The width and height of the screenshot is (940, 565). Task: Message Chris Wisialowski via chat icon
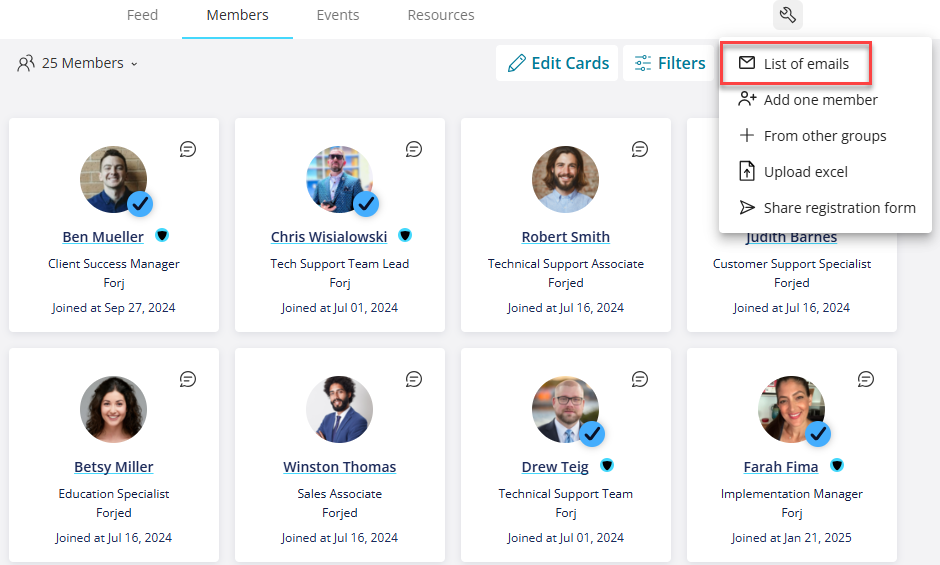(414, 149)
